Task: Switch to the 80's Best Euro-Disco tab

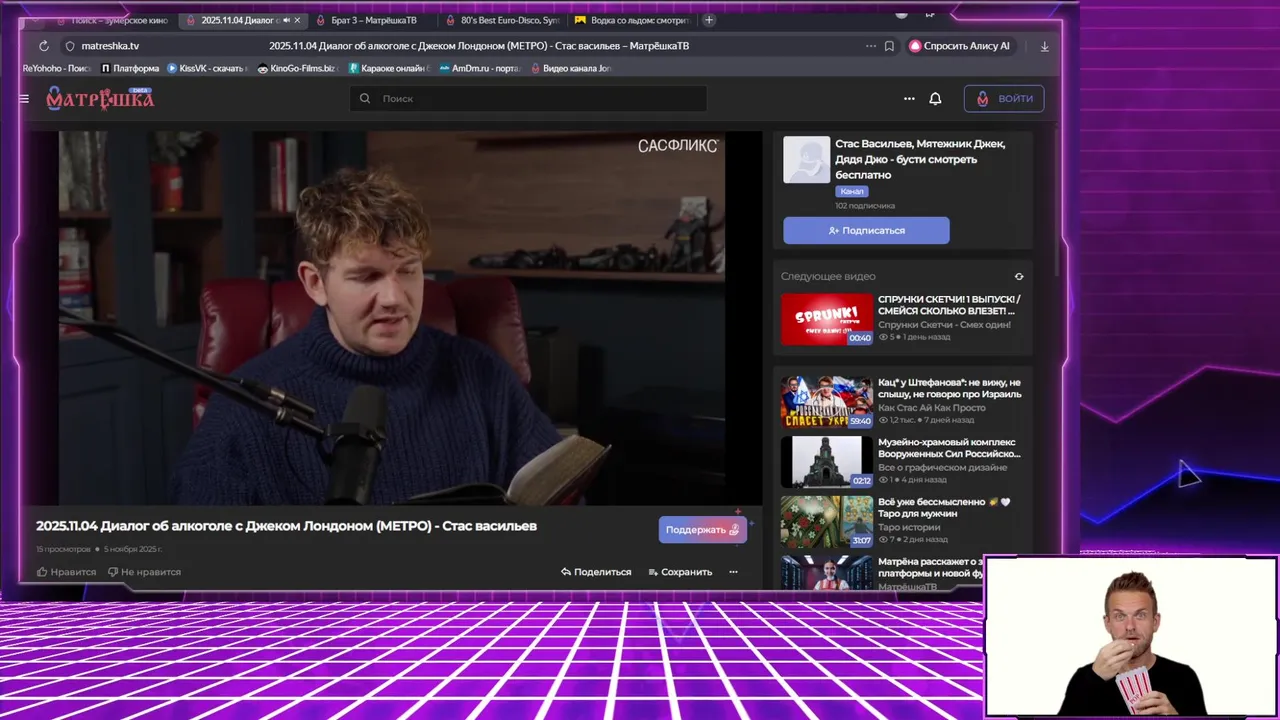Action: [503, 20]
